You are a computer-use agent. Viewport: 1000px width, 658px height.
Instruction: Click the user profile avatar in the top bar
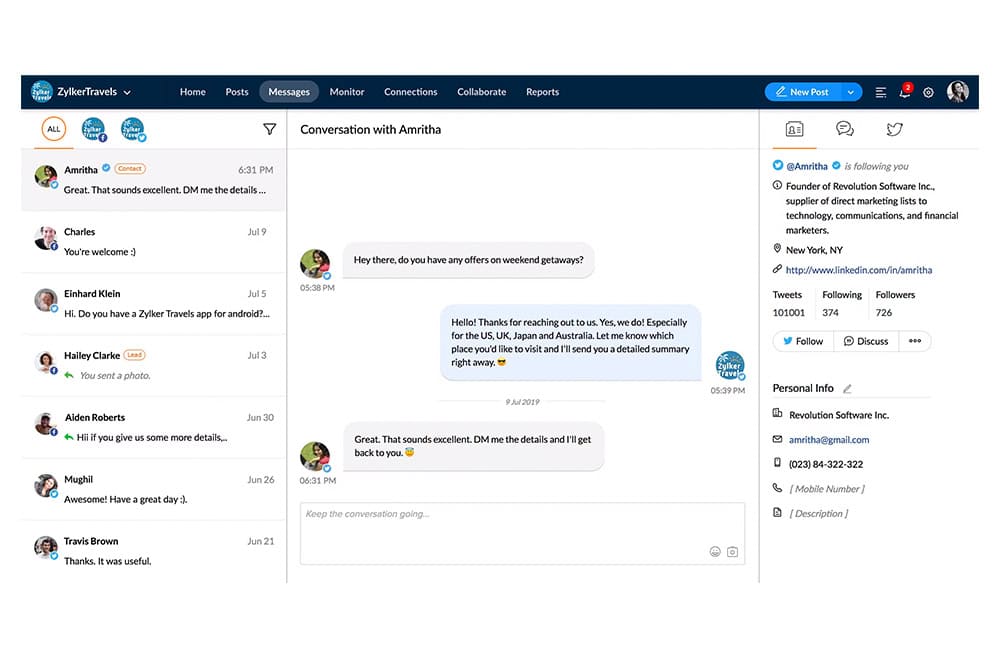click(958, 92)
